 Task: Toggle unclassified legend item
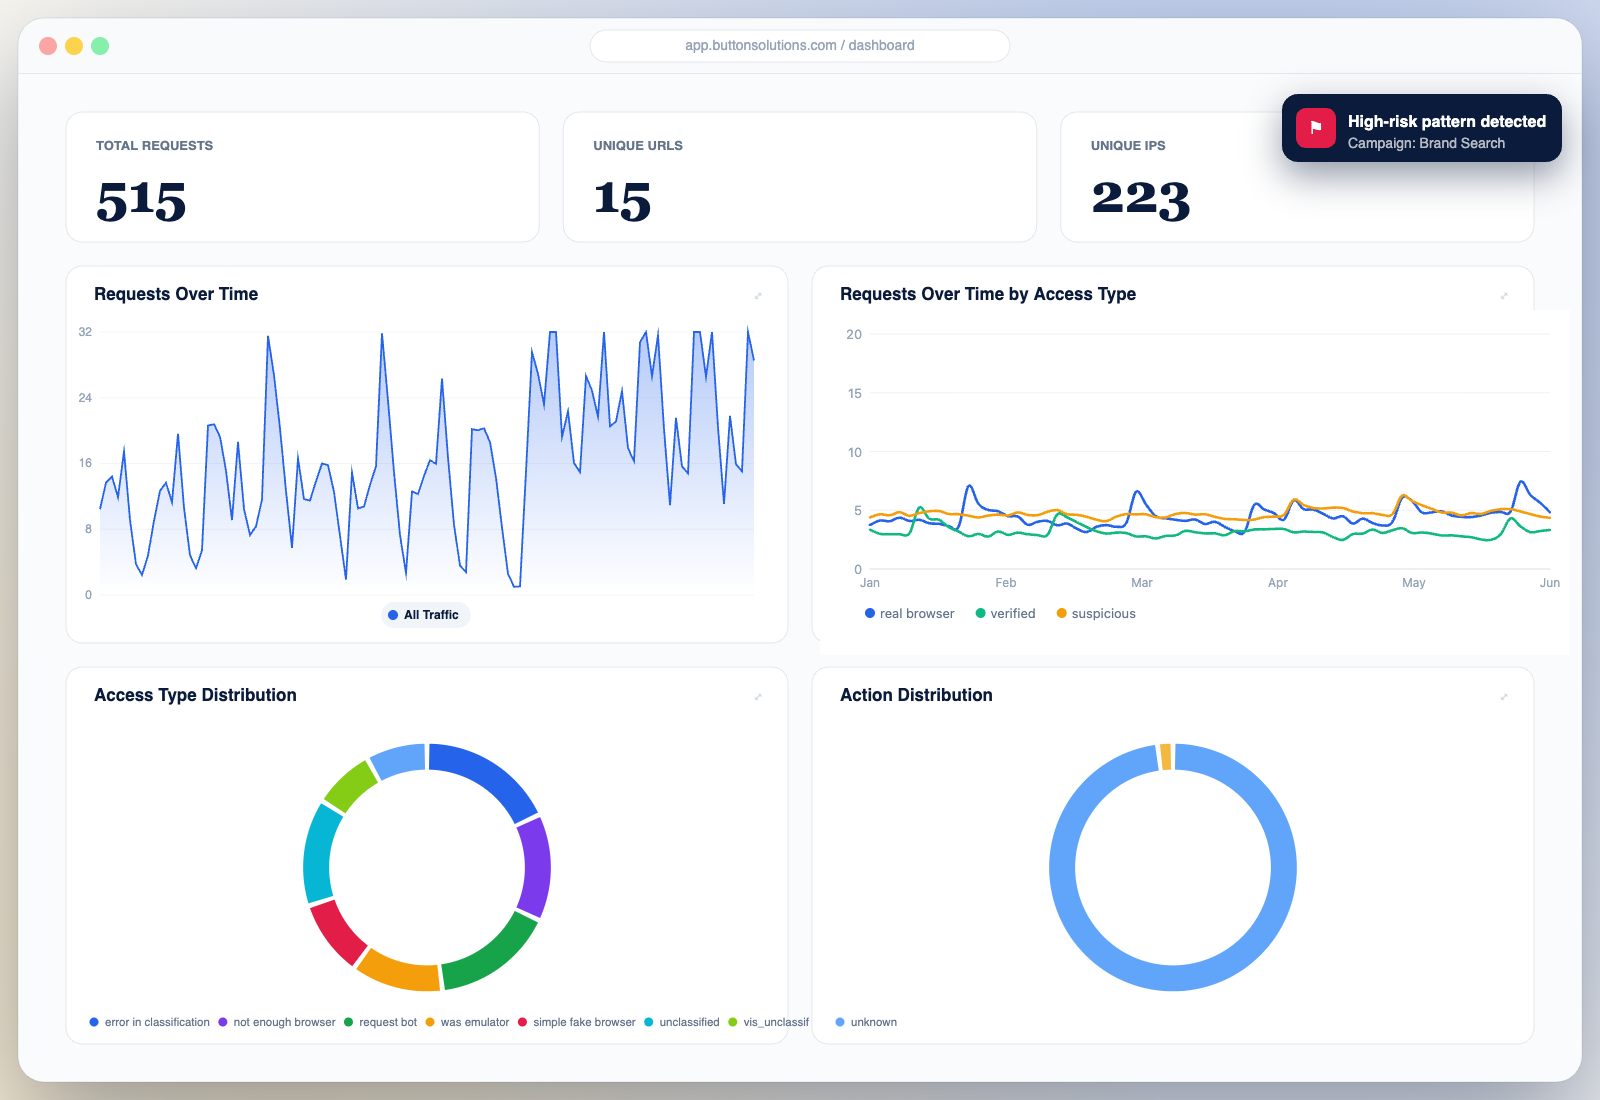click(682, 1022)
